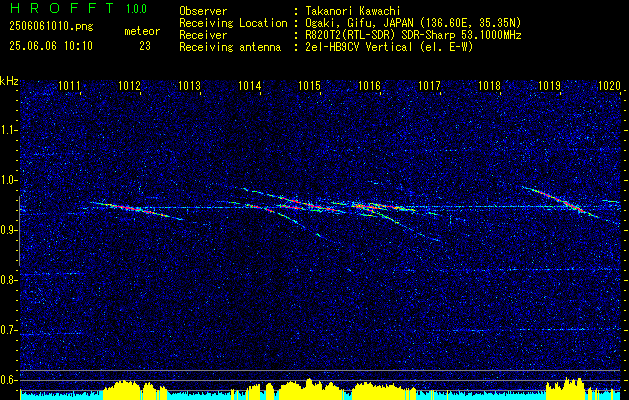Click the Observer name Takanori Kawachi
The image size is (629, 400).
(352, 11)
